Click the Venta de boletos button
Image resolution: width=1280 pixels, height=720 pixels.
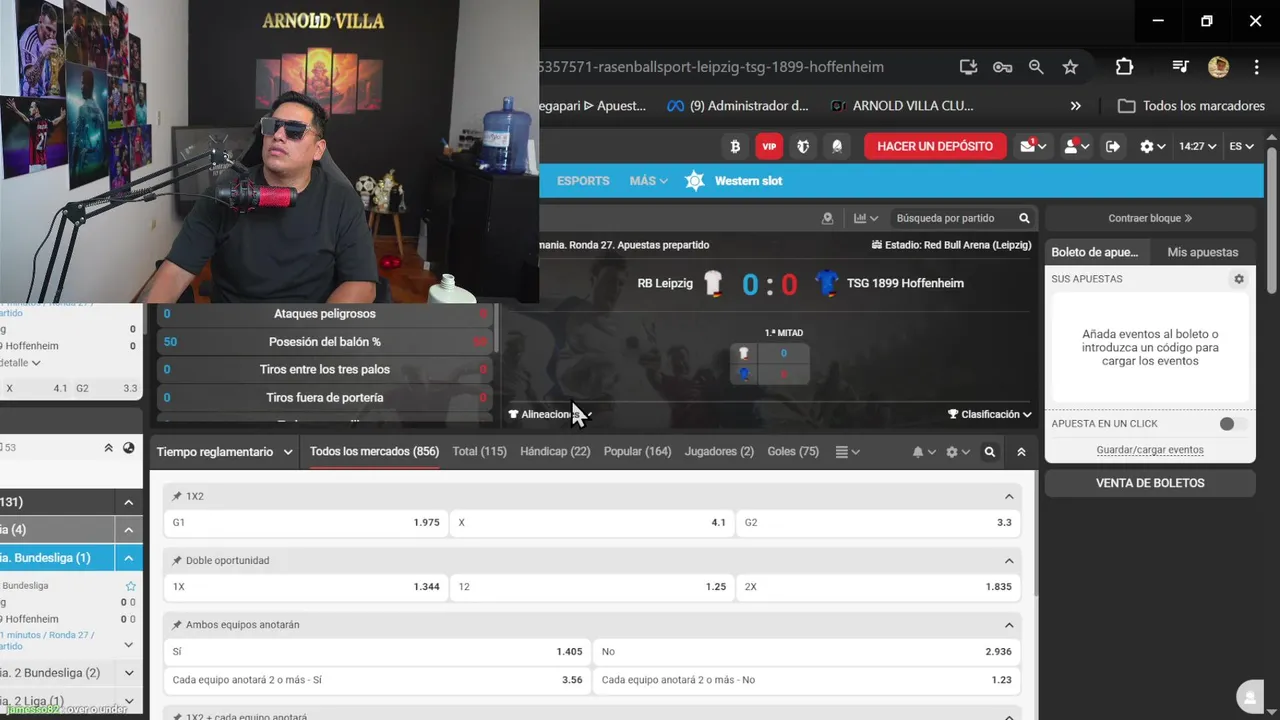coord(1150,483)
